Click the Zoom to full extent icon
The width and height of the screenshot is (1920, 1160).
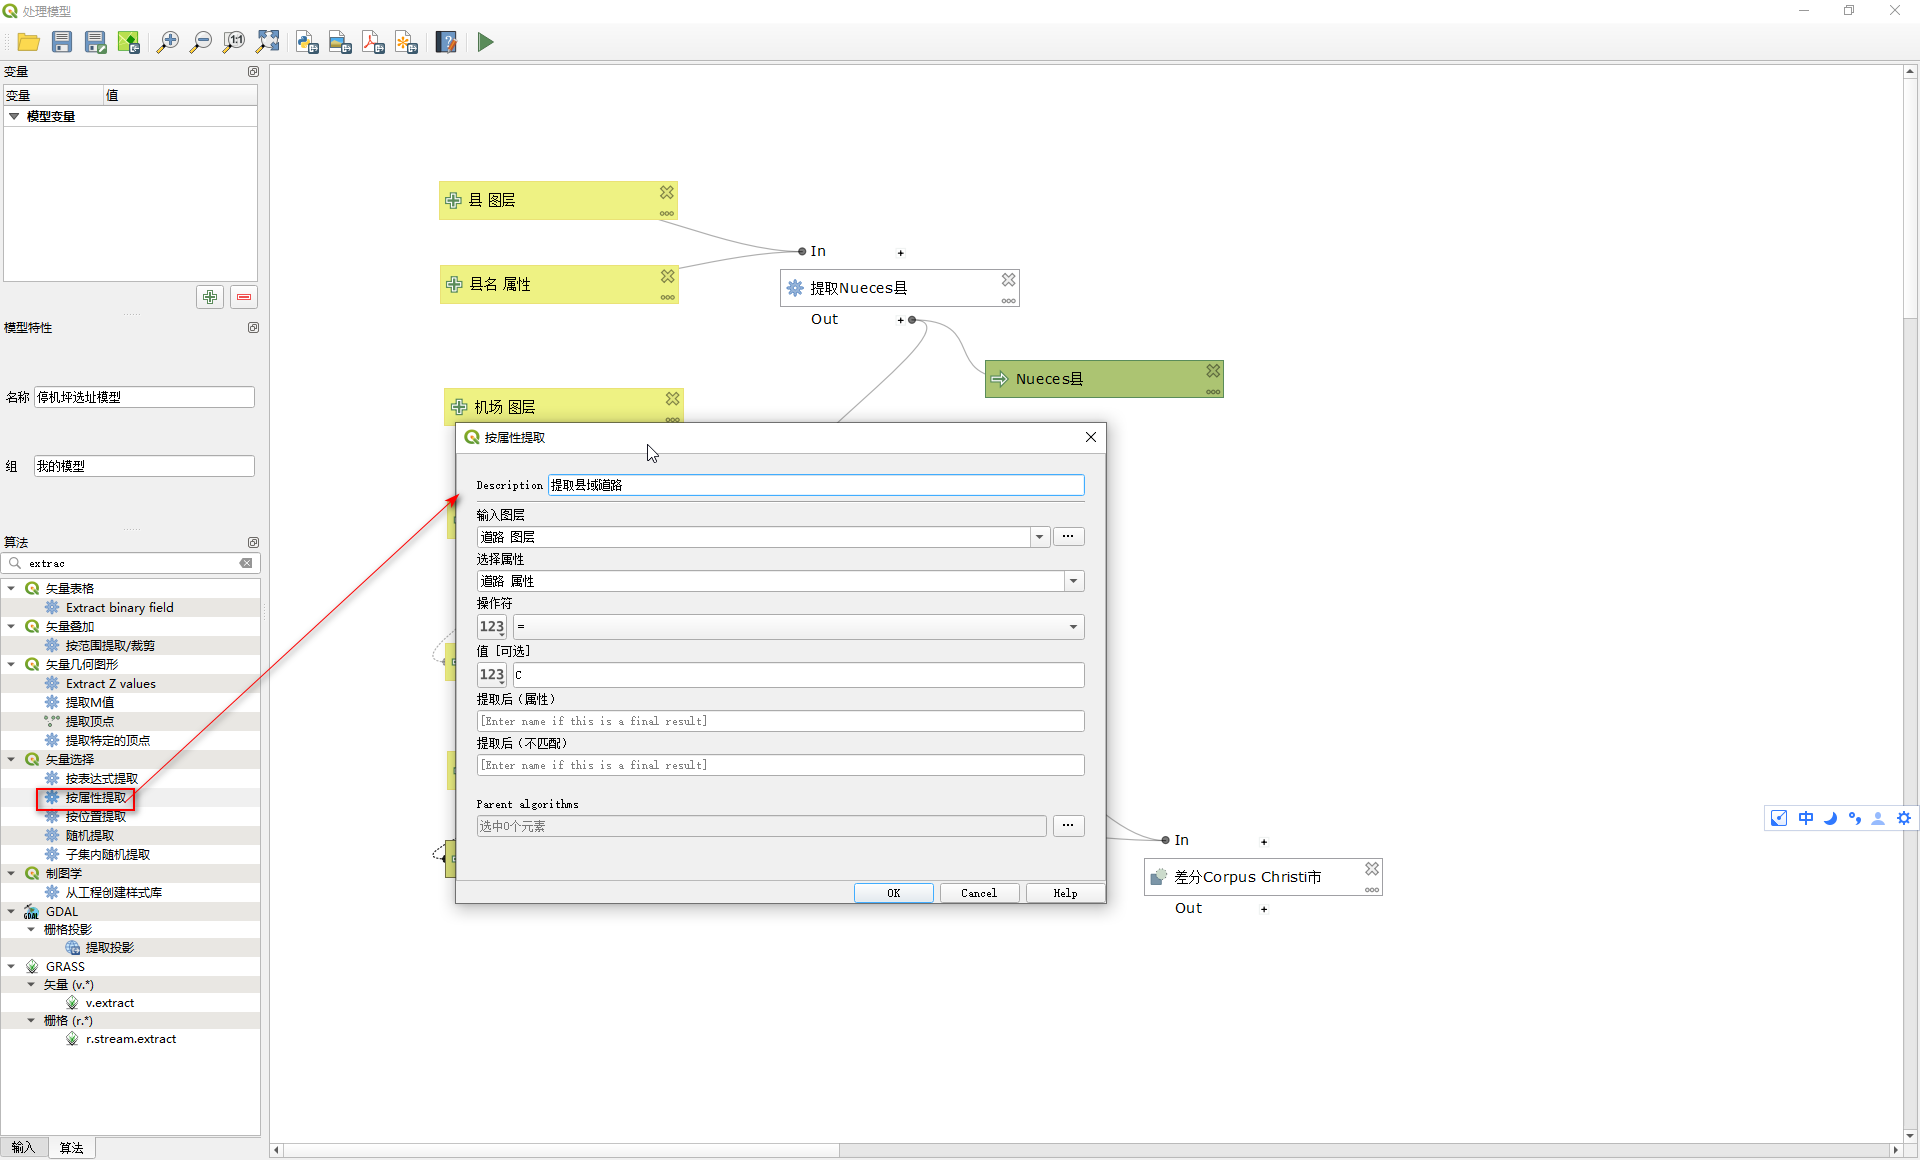click(x=267, y=42)
